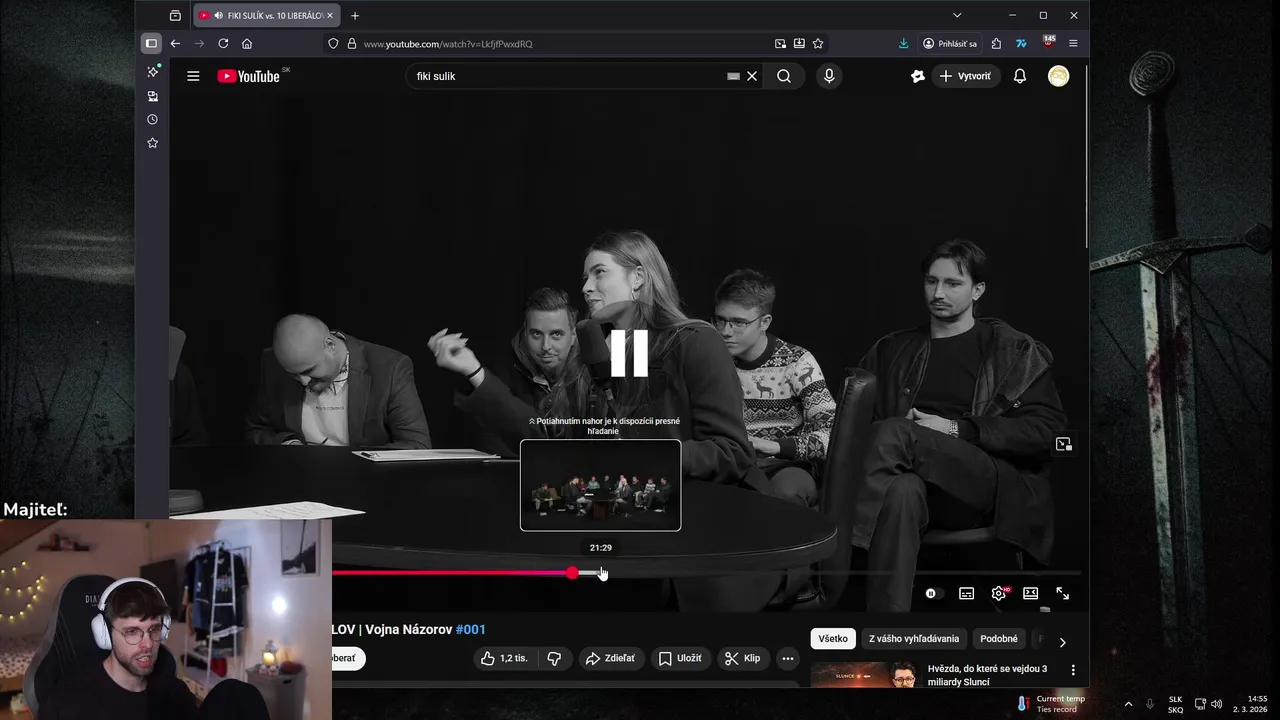Open options menu for Hvězda suggested video

1073,670
